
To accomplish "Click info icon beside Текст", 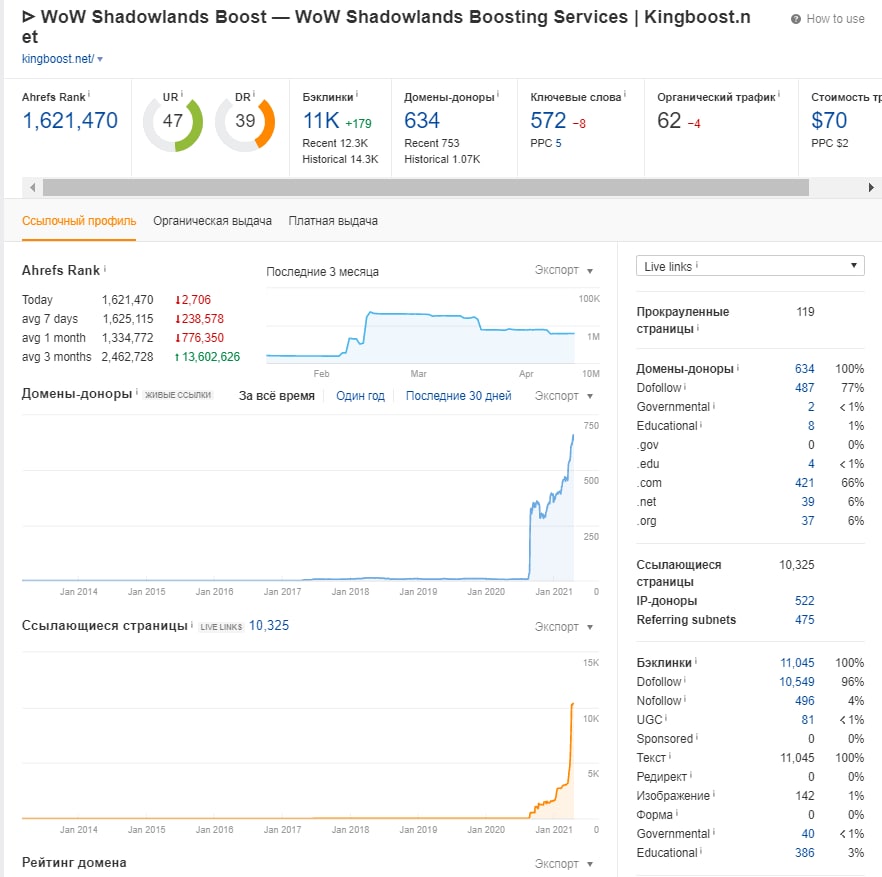I will point(670,756).
